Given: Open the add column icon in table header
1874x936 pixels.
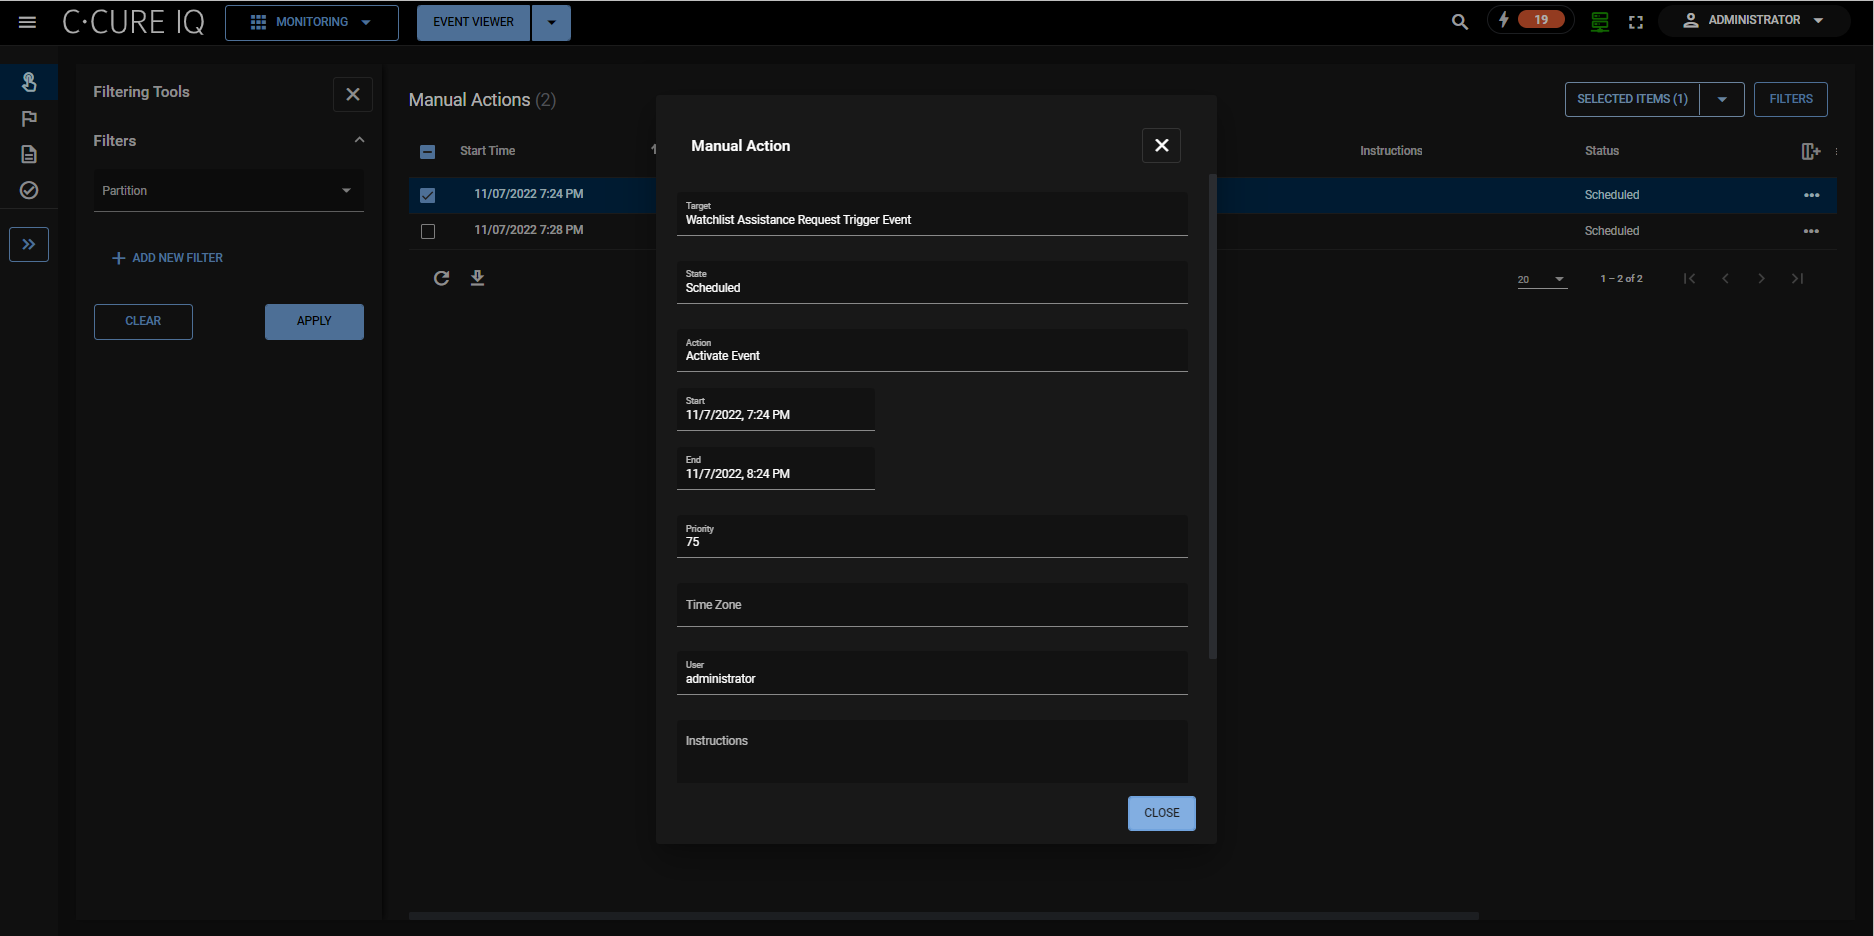Looking at the screenshot, I should click(1810, 151).
